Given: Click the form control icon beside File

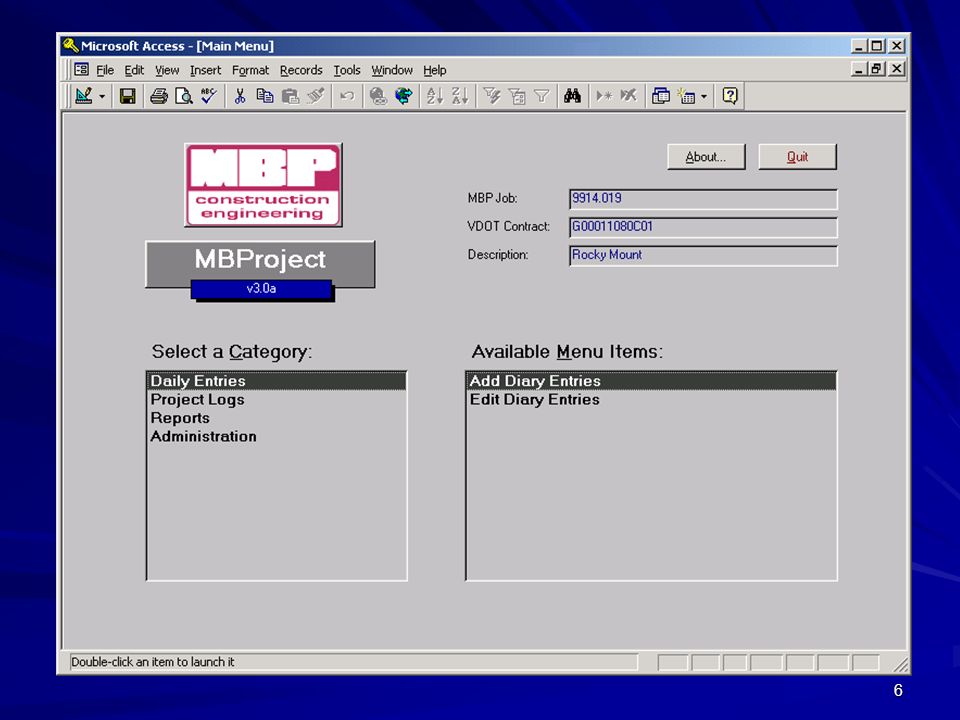Looking at the screenshot, I should (x=81, y=69).
